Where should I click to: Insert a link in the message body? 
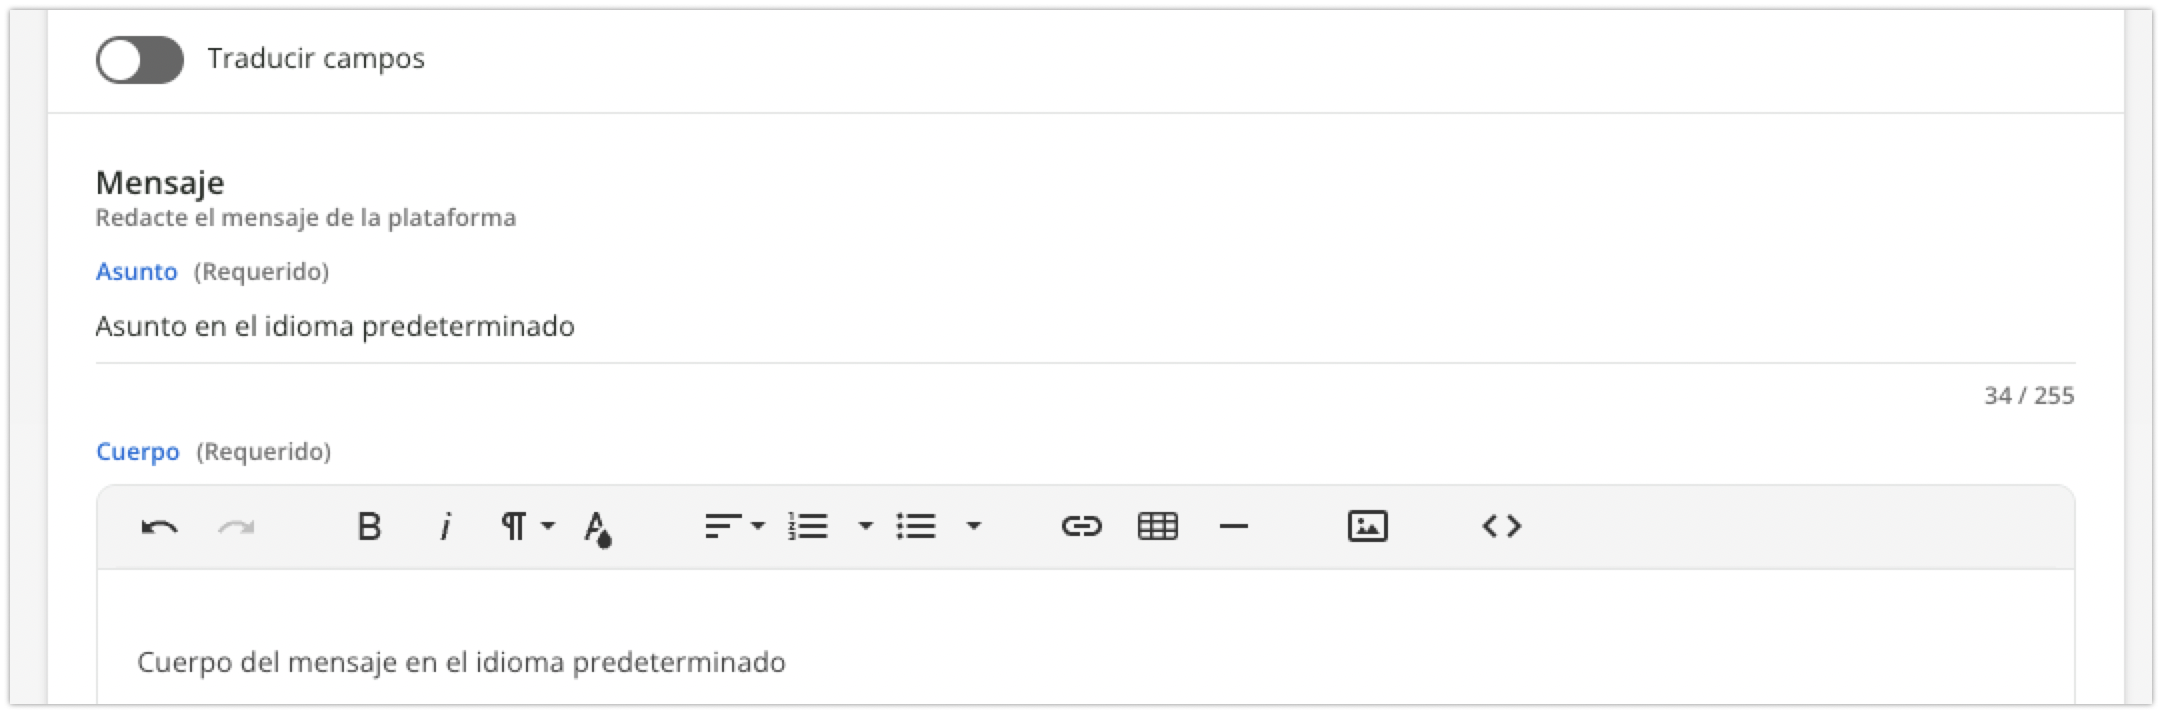coord(1083,526)
